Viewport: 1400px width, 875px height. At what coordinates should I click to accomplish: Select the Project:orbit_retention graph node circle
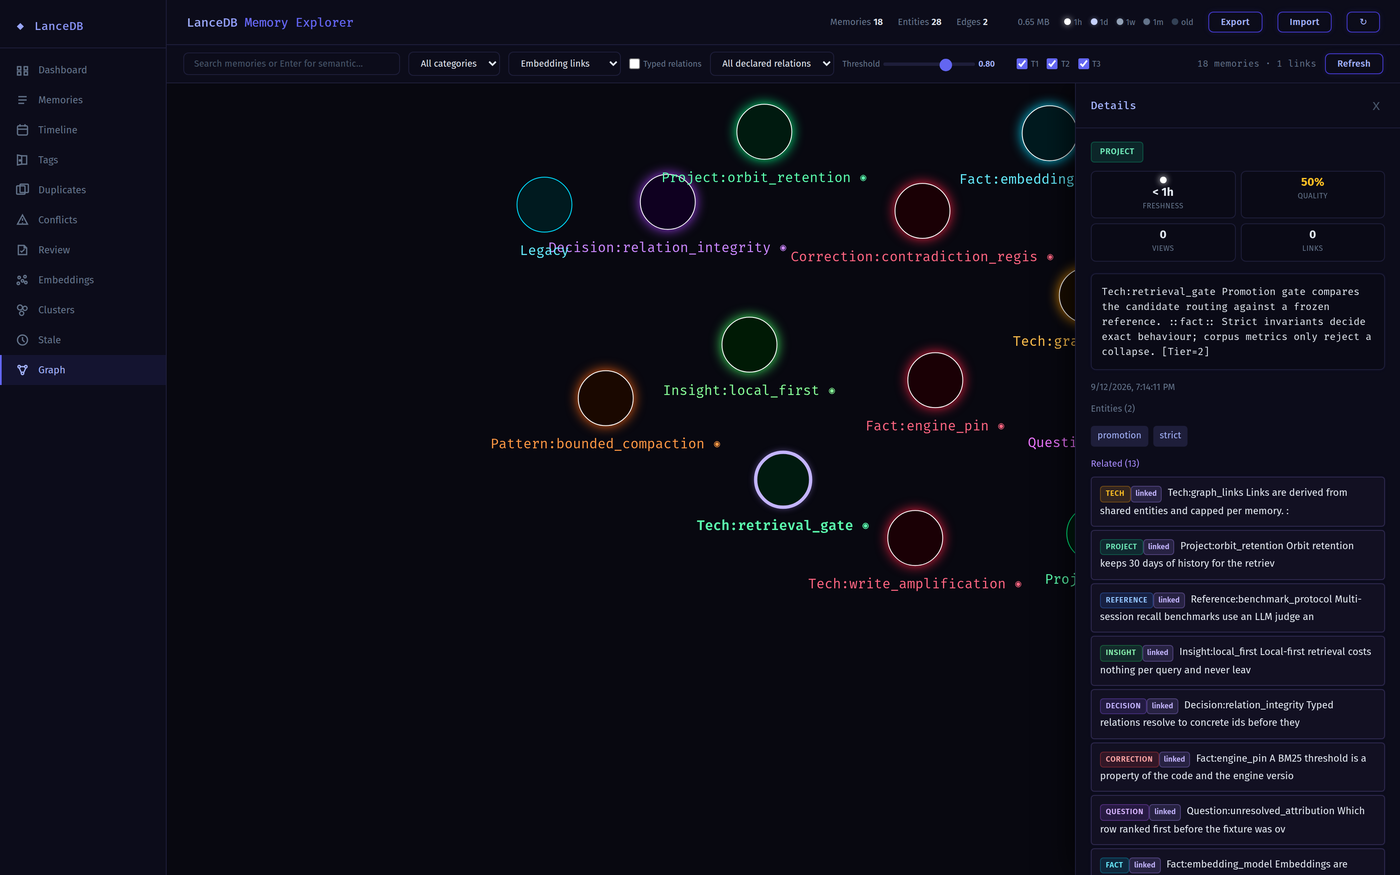tap(764, 131)
